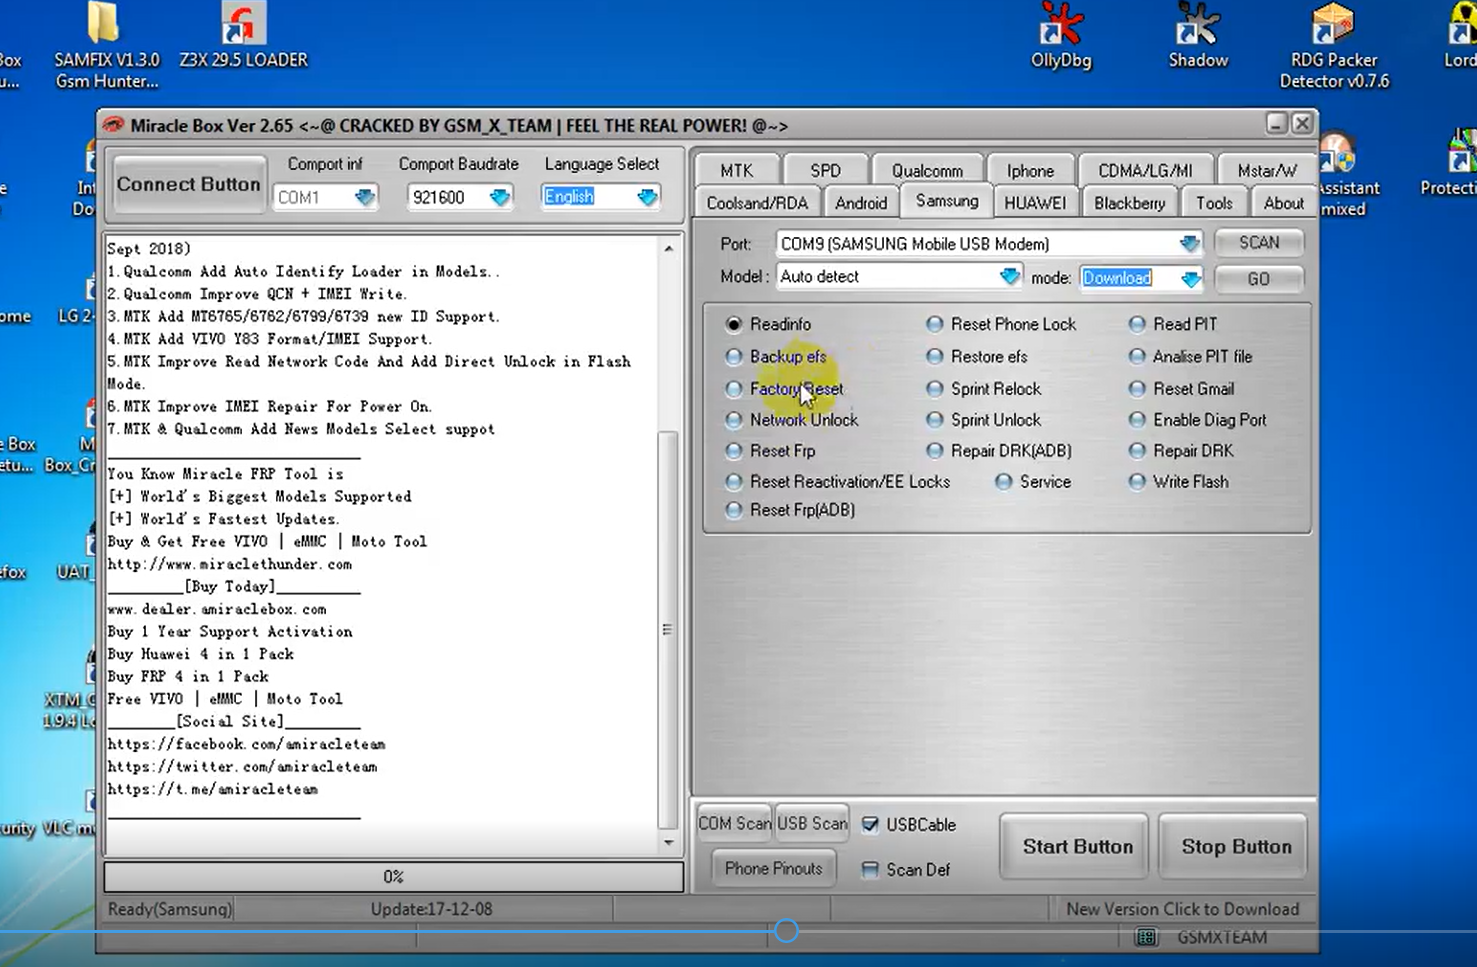This screenshot has height=967, width=1477.
Task: Open the Comport inf COM1 dropdown
Action: (365, 197)
